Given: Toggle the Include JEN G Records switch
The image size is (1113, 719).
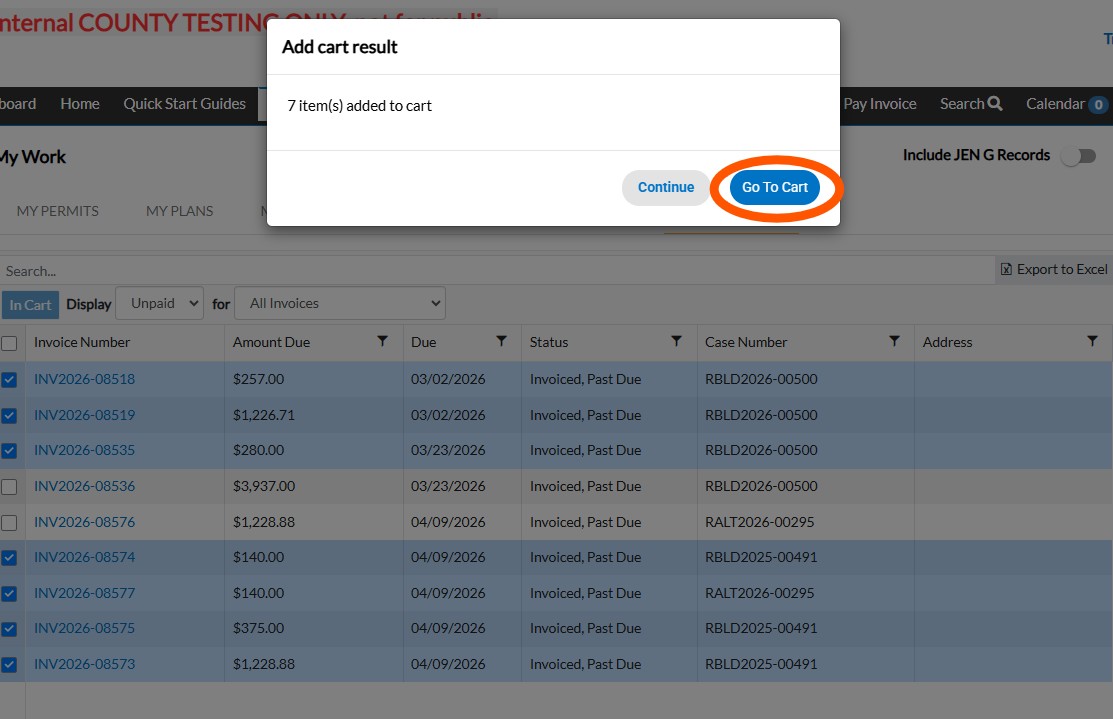Looking at the screenshot, I should (x=1079, y=156).
